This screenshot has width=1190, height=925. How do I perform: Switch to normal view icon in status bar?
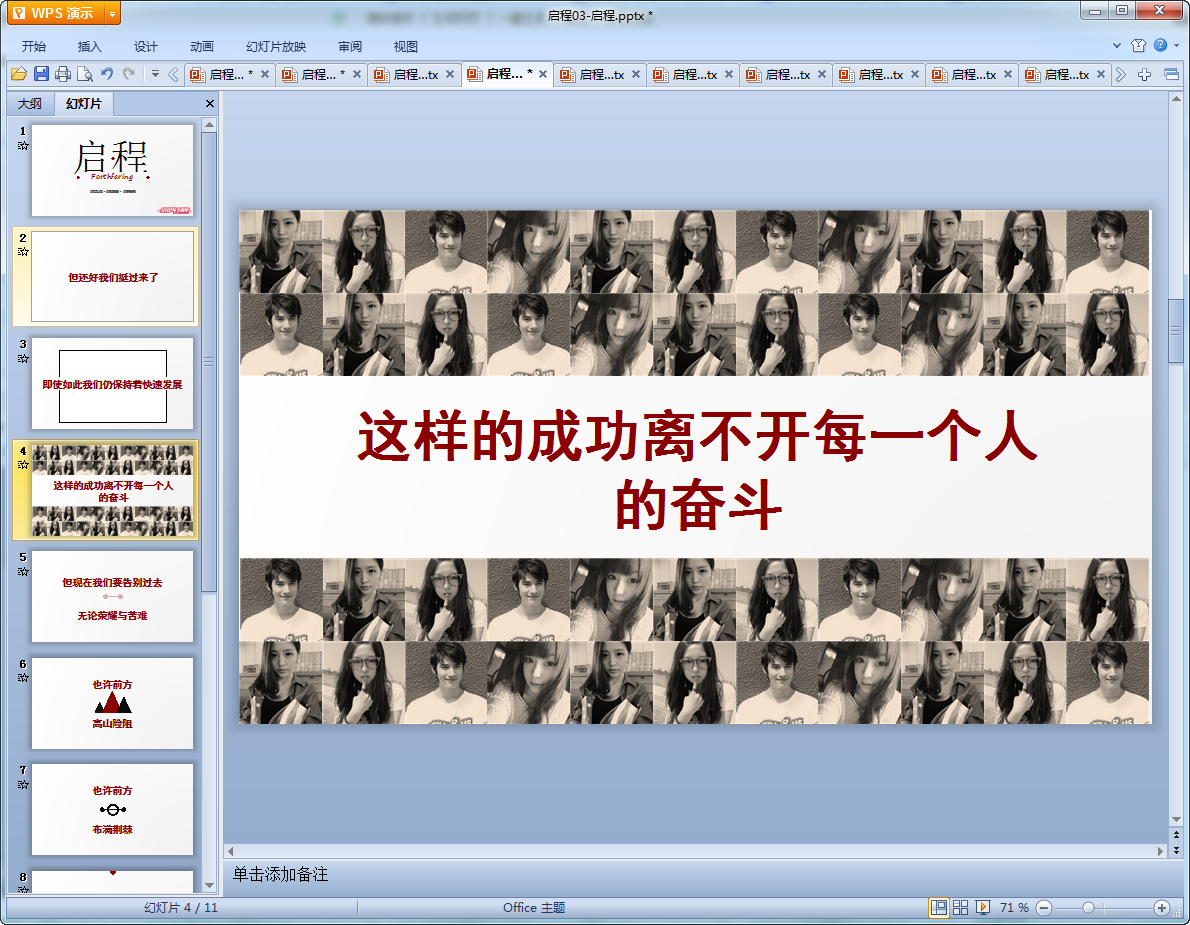point(939,908)
